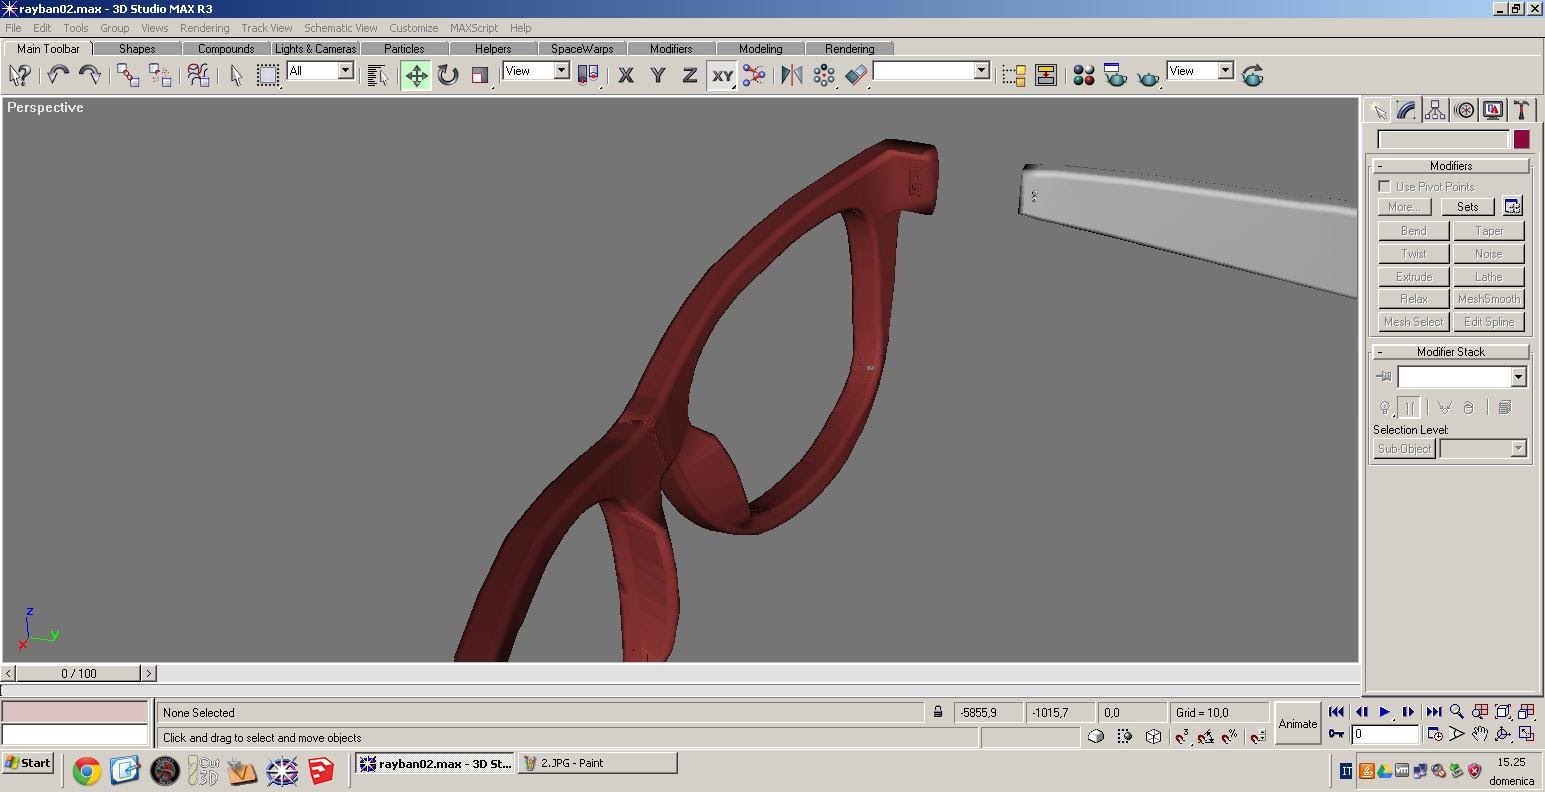Open the Render Scene dialog
This screenshot has height=792, width=1545.
pos(1116,75)
